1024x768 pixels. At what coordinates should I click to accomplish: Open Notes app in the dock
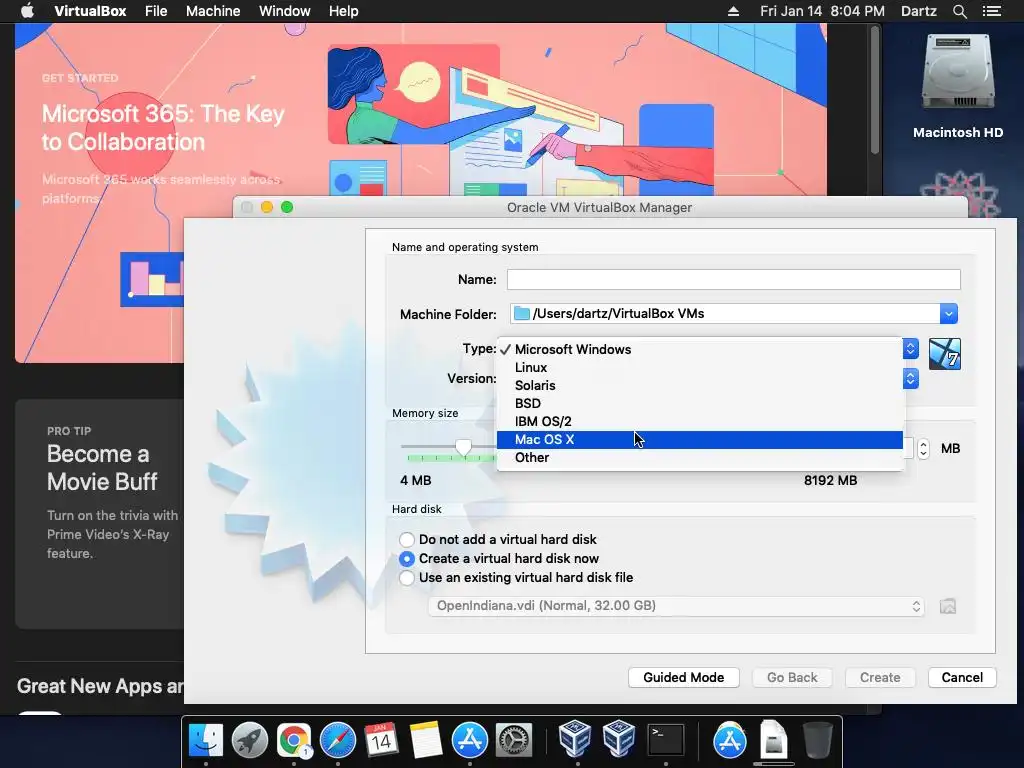coord(426,741)
